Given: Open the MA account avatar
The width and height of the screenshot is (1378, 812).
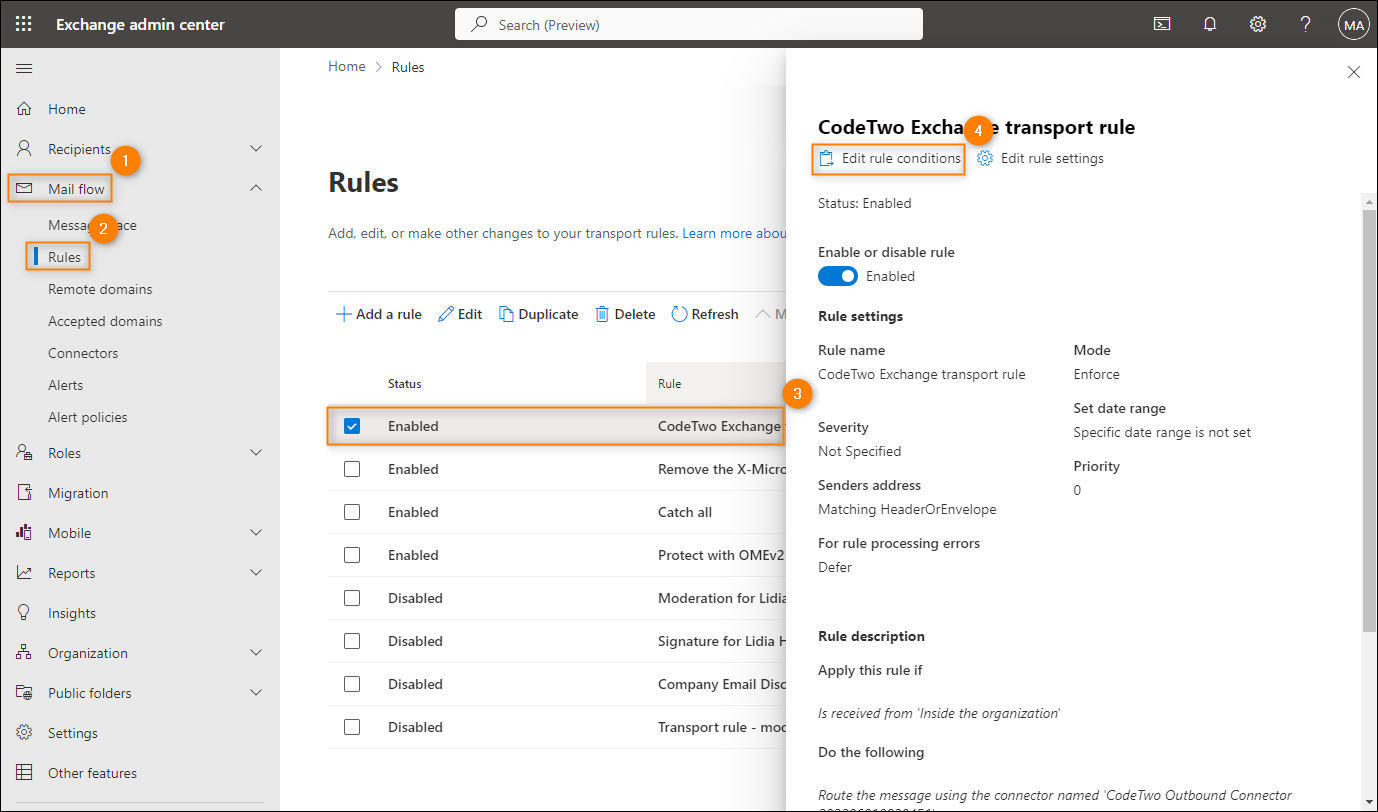Looking at the screenshot, I should [1353, 24].
